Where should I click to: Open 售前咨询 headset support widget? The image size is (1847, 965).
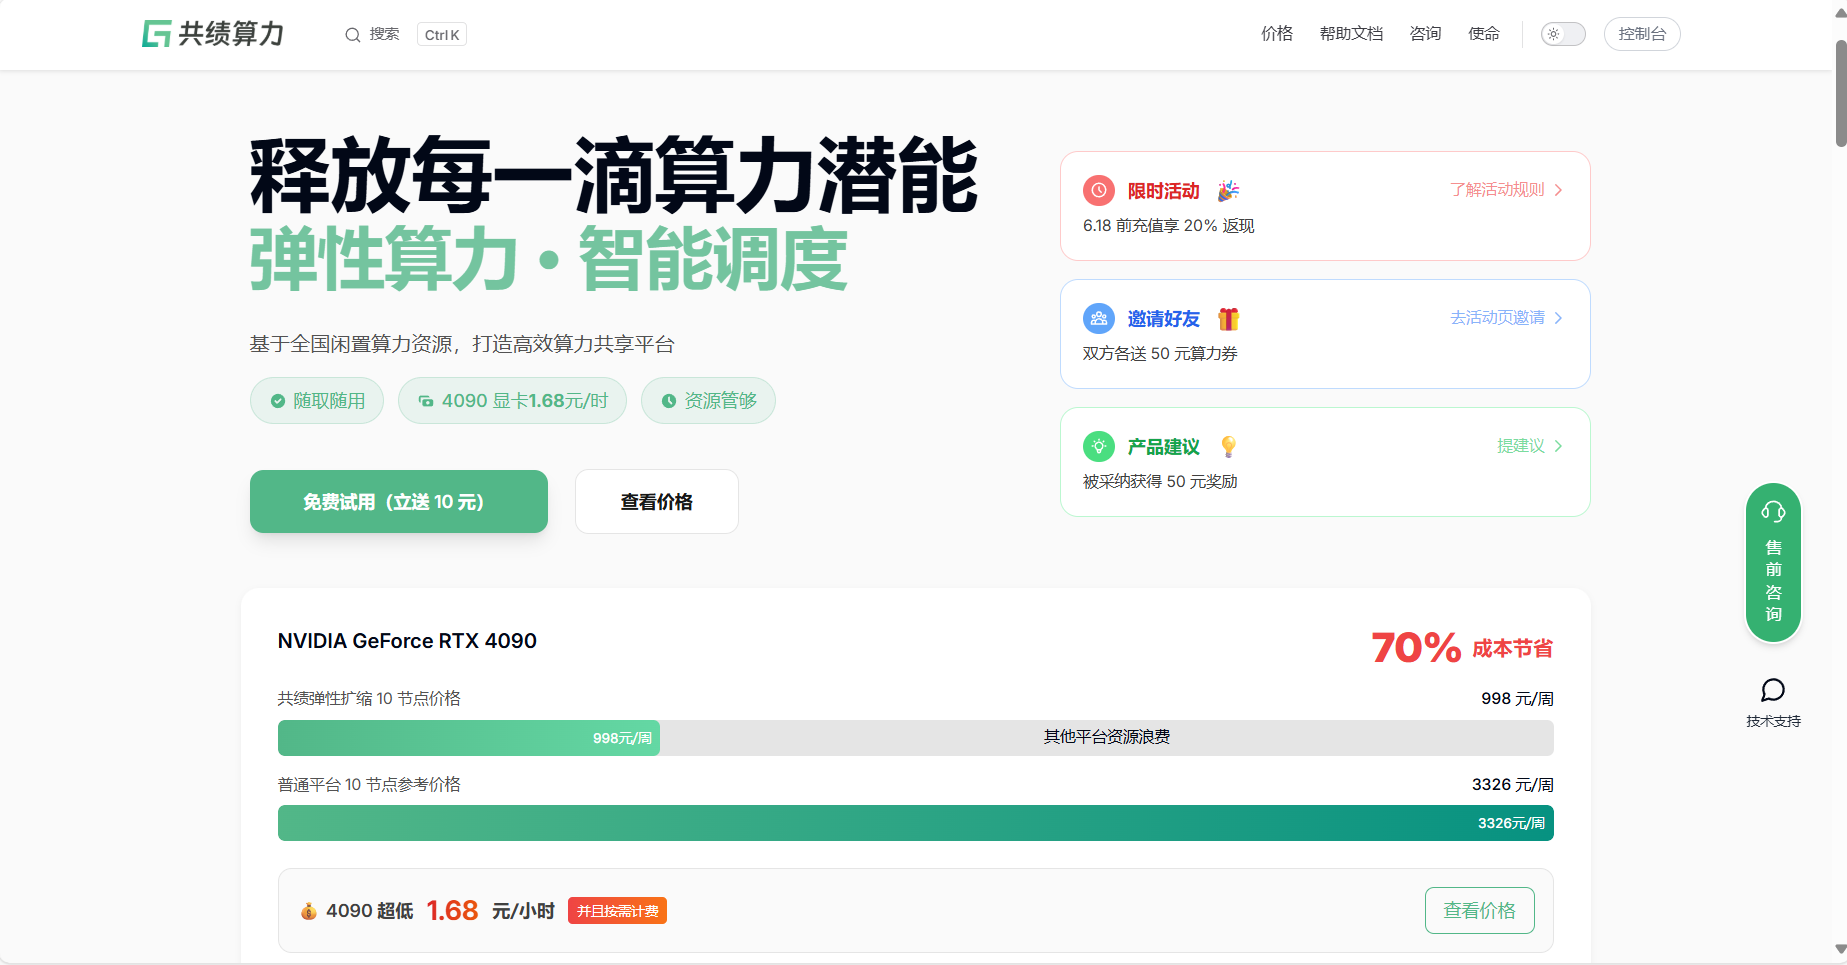pyautogui.click(x=1773, y=563)
